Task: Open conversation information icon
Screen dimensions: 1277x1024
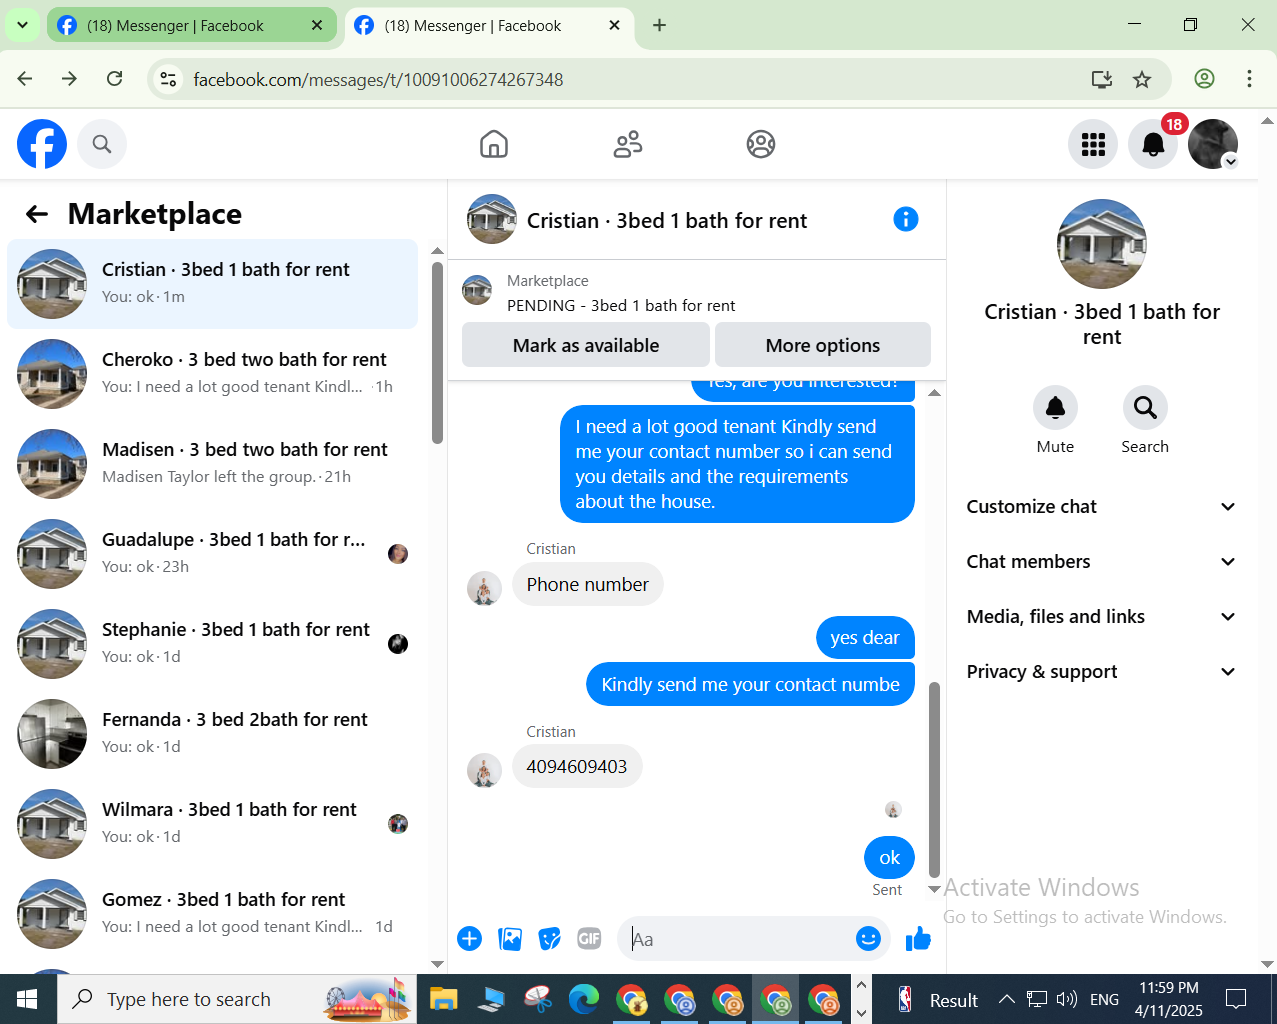Action: tap(906, 219)
